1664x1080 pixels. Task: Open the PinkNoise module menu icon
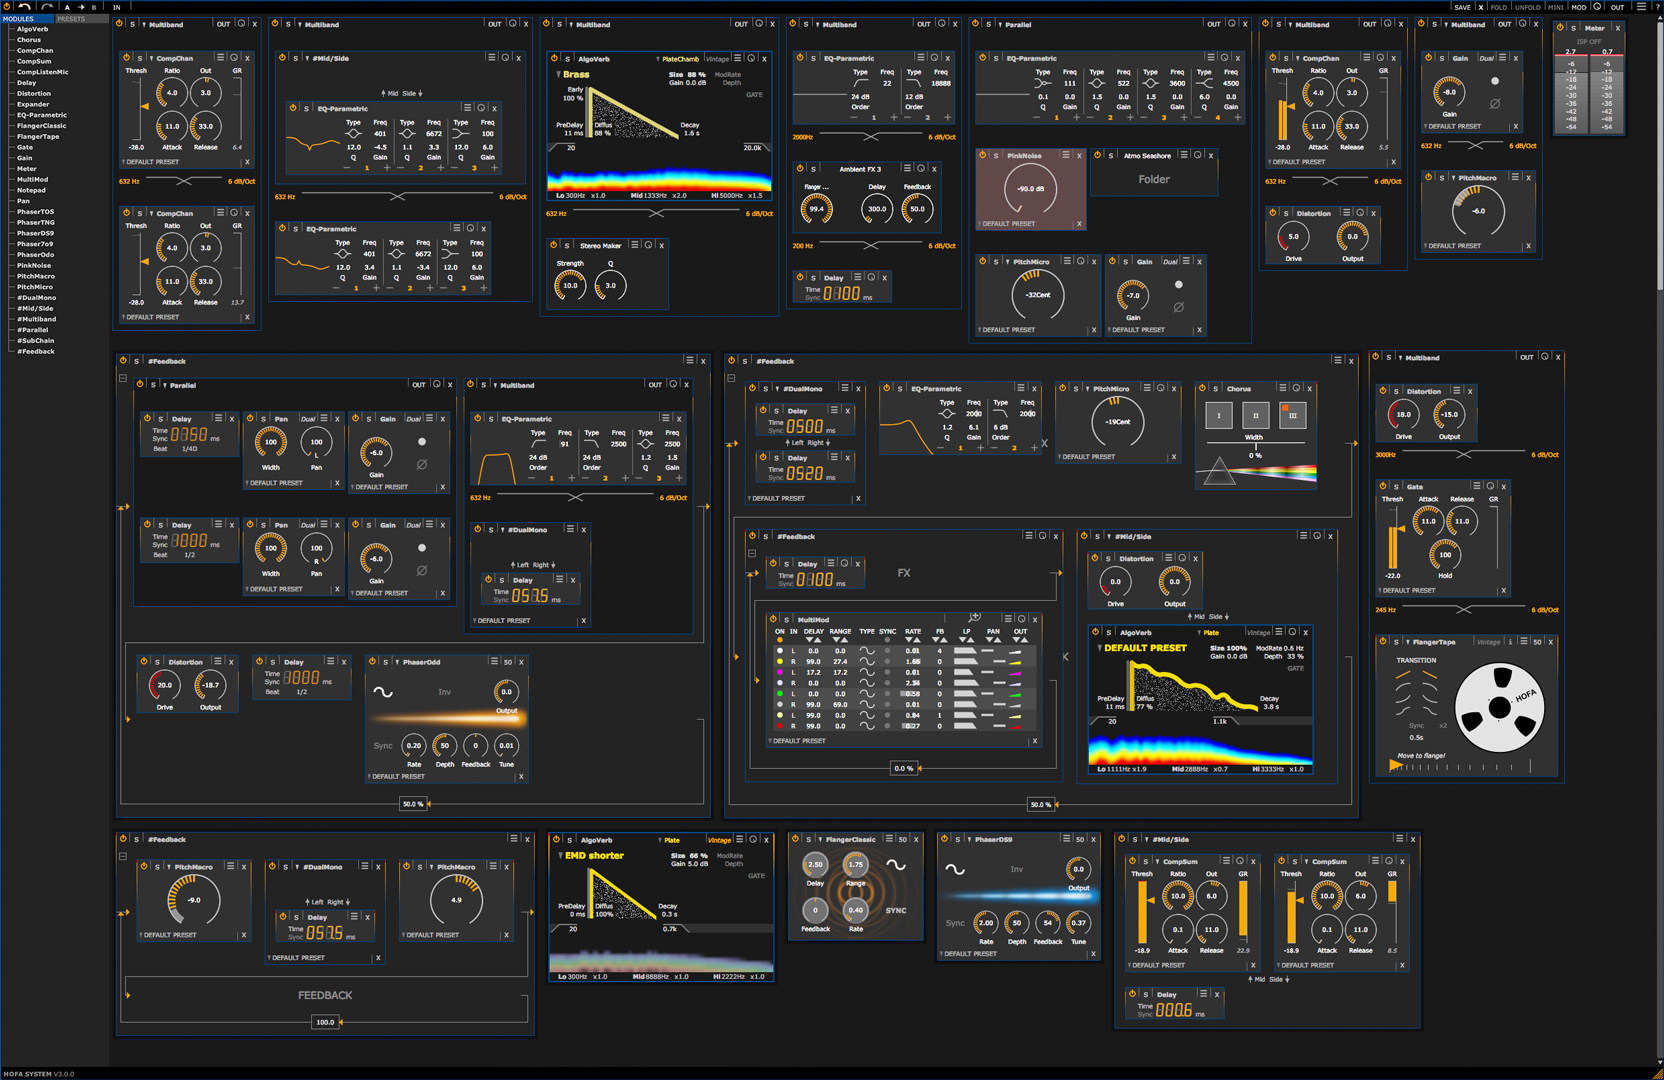tap(1065, 155)
